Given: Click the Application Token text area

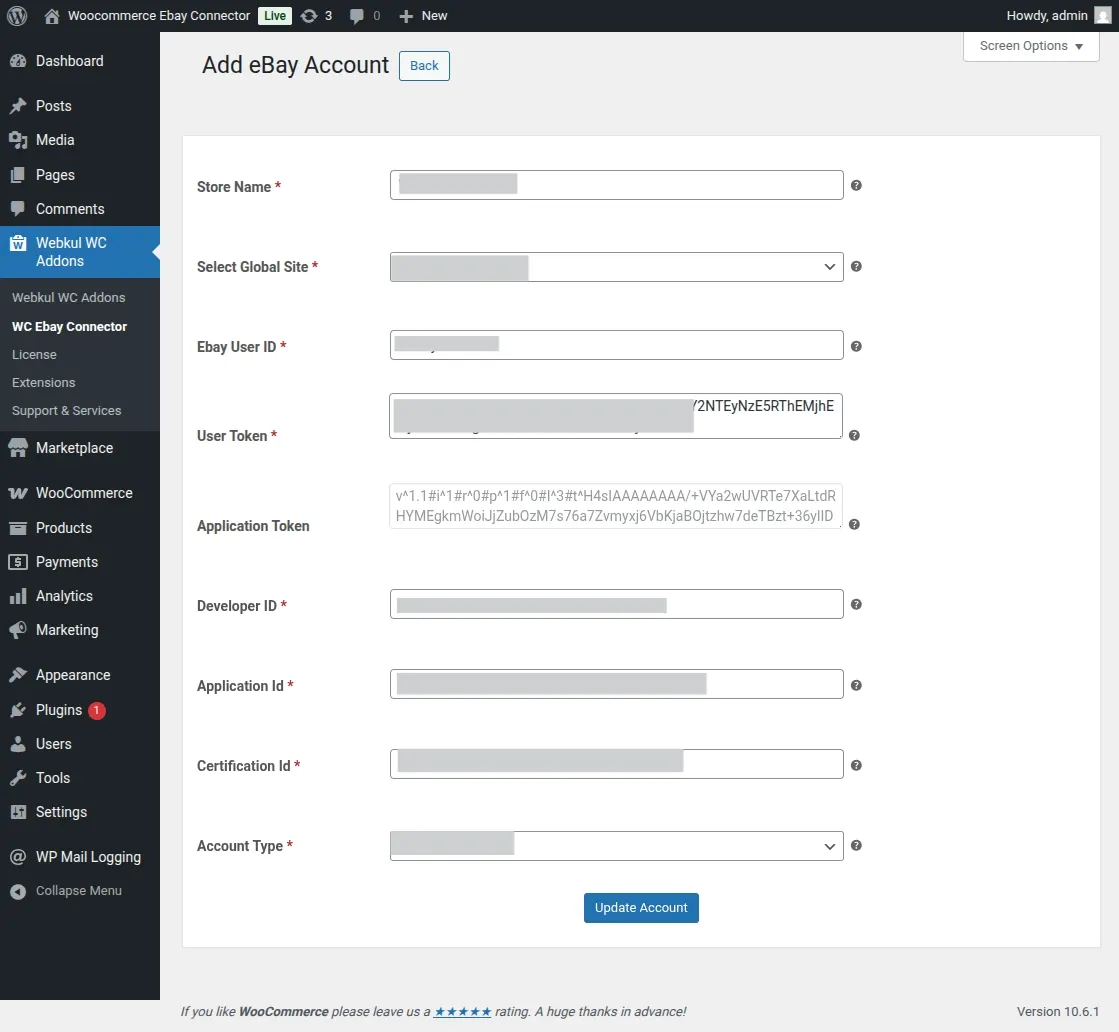Looking at the screenshot, I should click(x=616, y=506).
